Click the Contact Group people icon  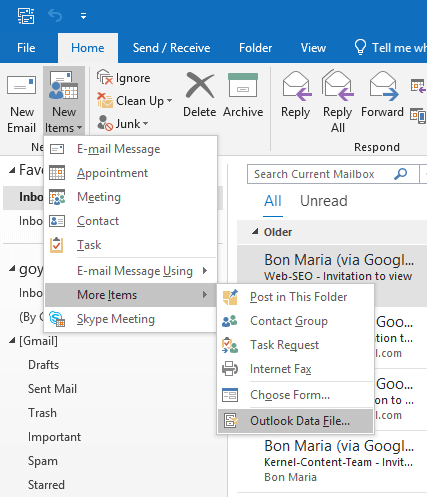[230, 321]
